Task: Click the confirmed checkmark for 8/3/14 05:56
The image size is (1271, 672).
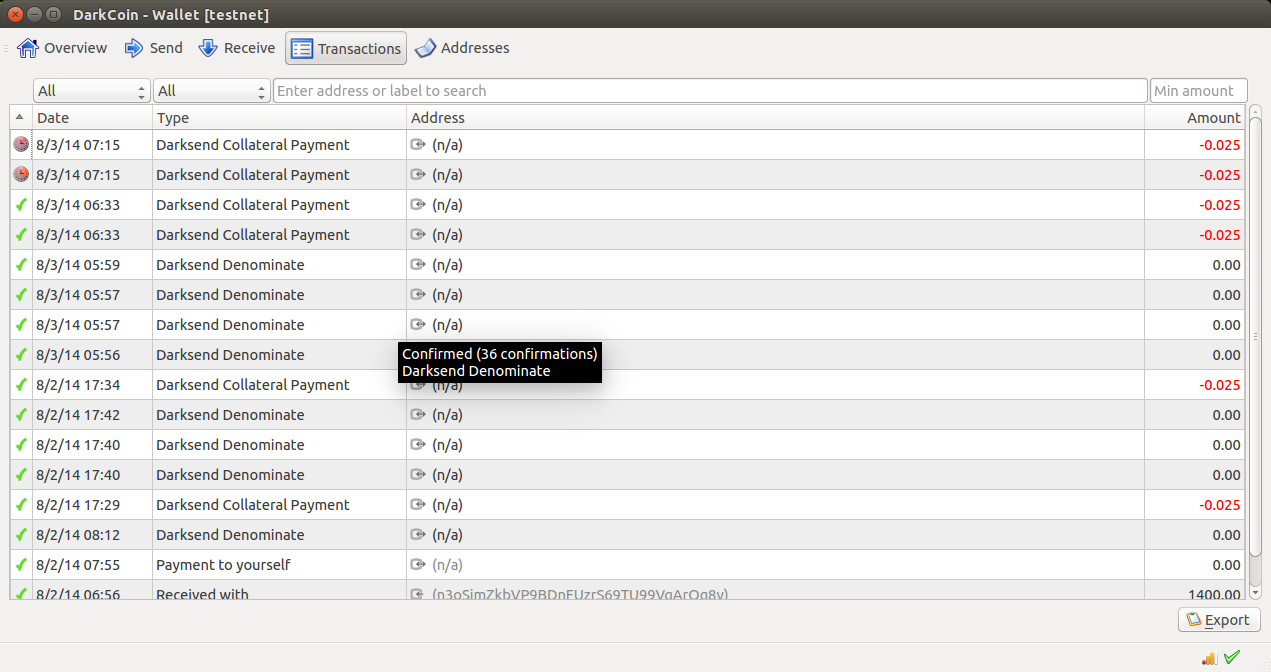Action: pyautogui.click(x=21, y=355)
